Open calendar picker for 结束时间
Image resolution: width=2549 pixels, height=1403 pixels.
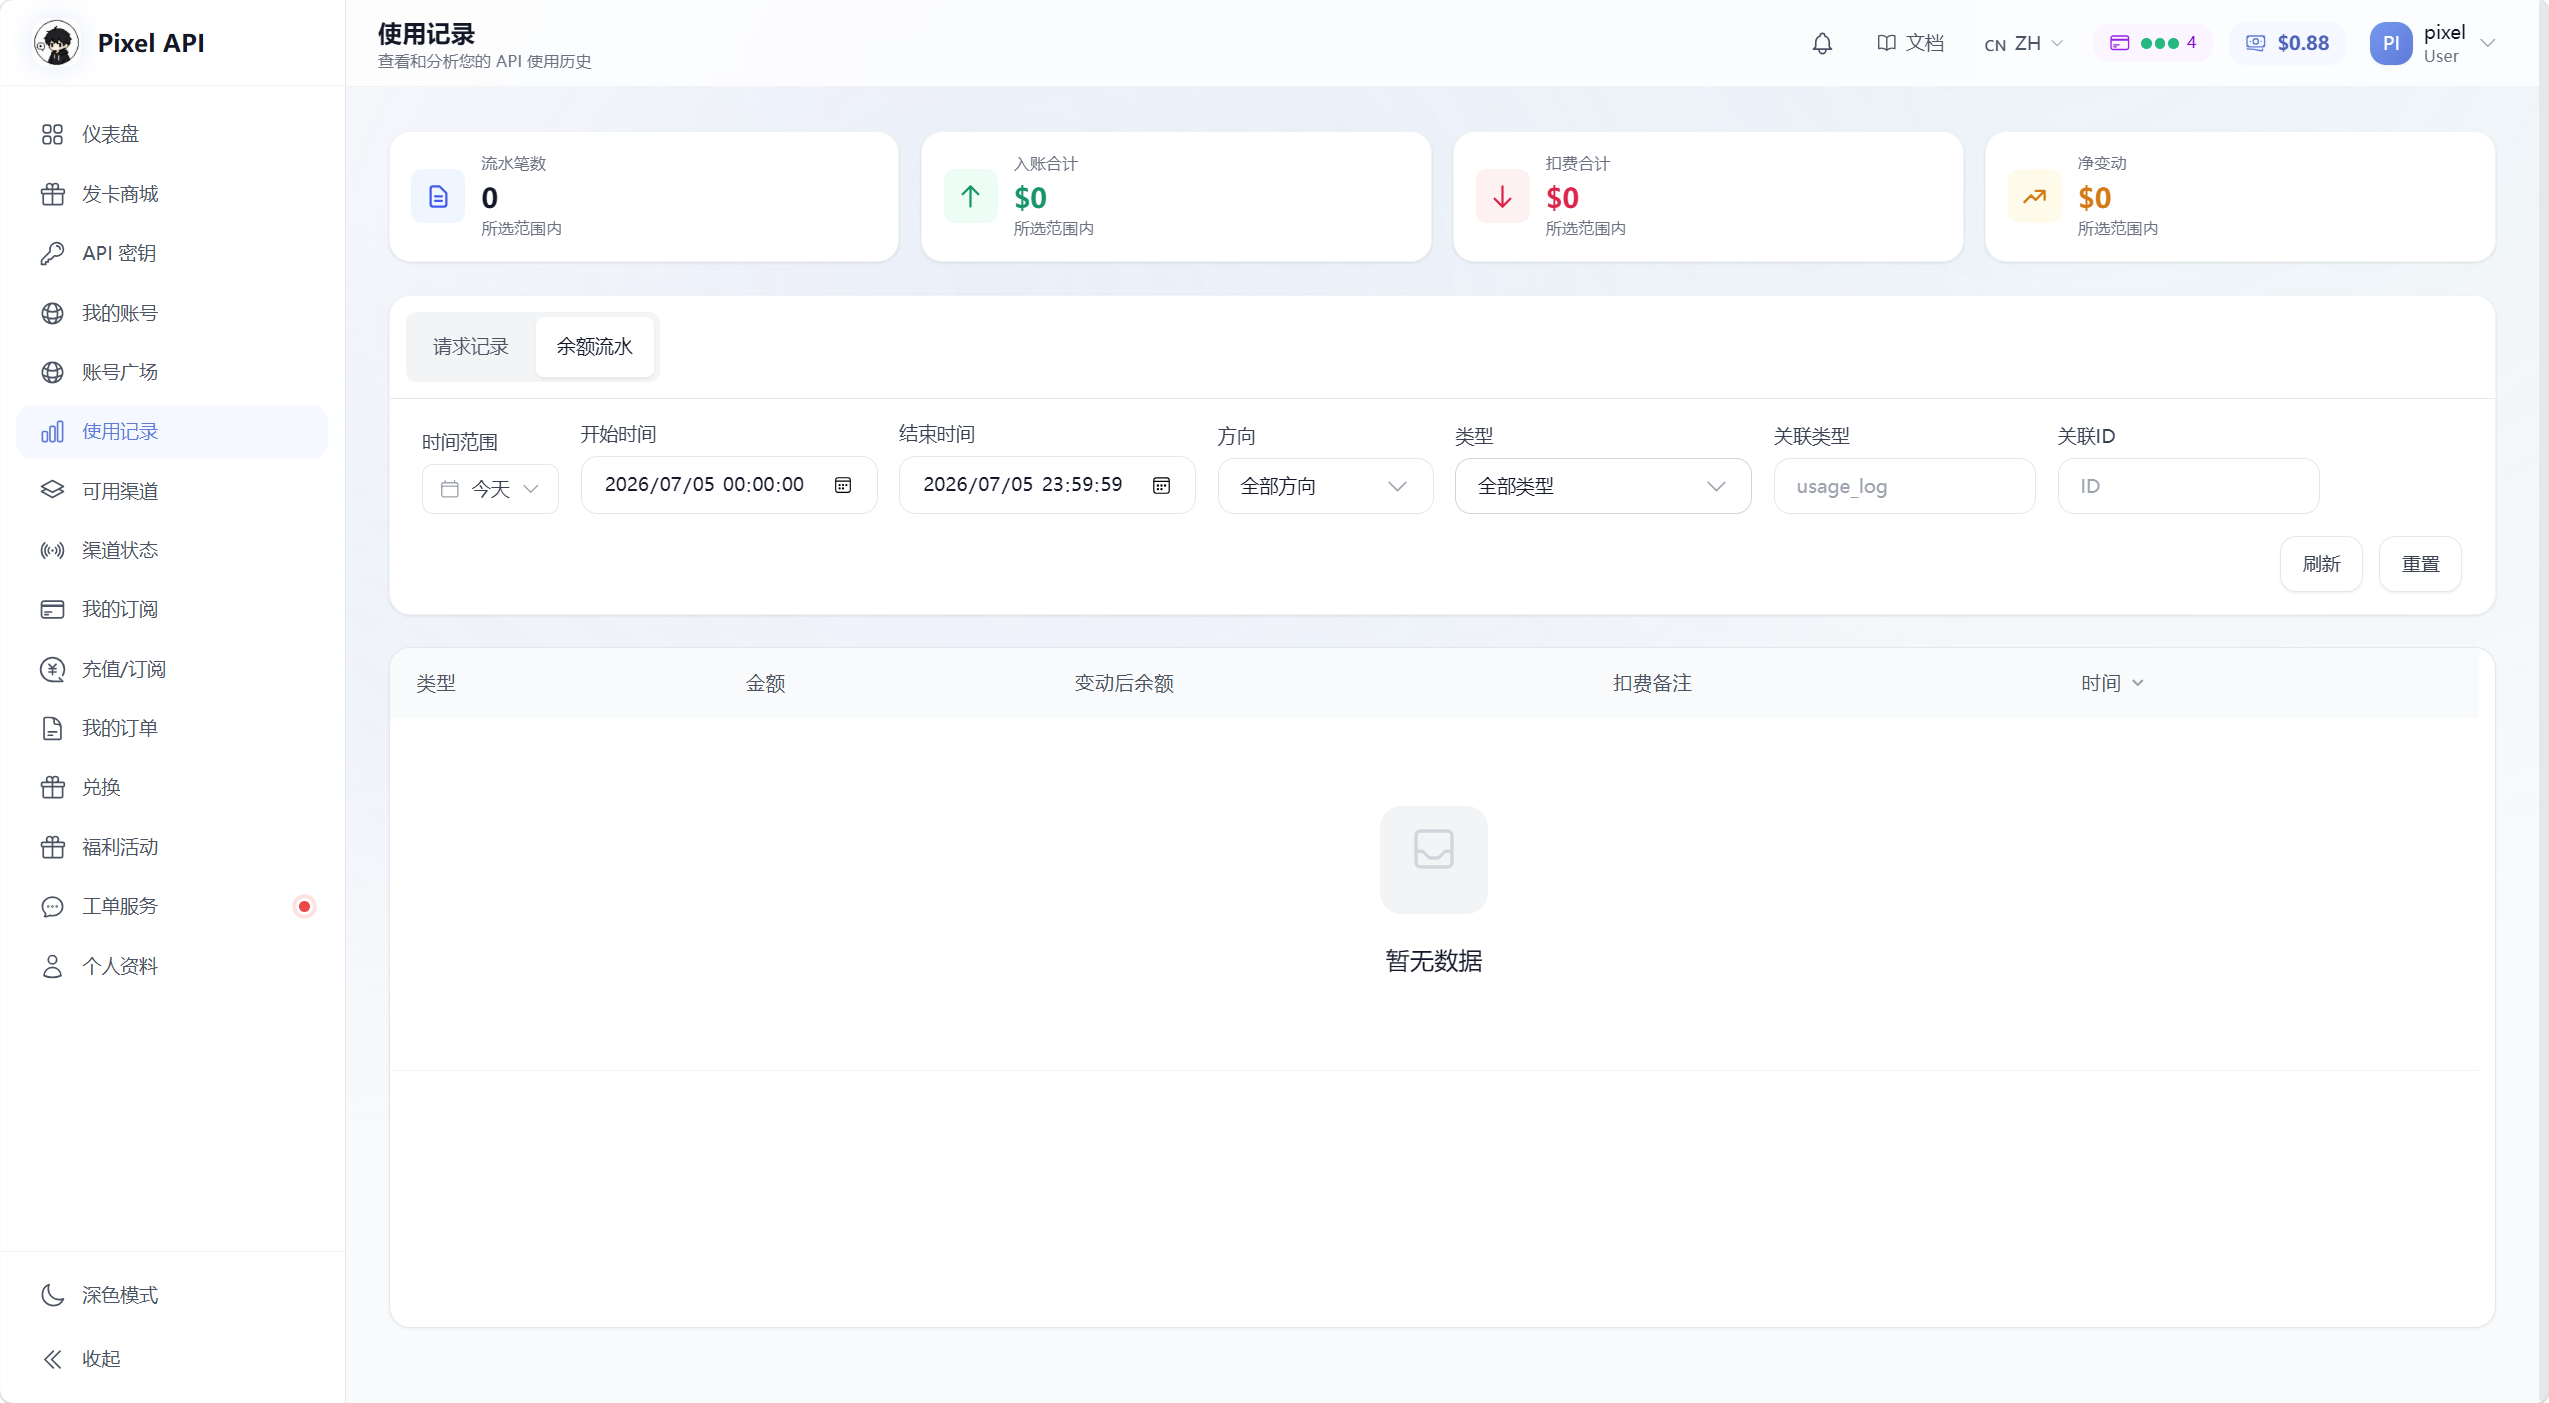click(1161, 485)
